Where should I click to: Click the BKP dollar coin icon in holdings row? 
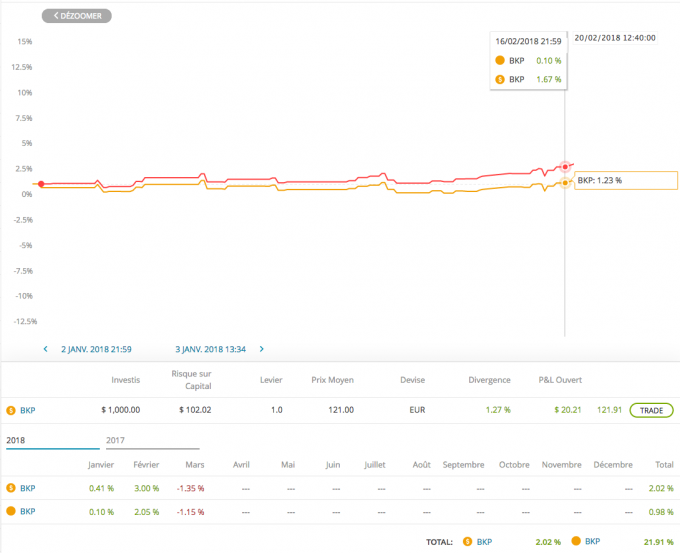(11, 410)
